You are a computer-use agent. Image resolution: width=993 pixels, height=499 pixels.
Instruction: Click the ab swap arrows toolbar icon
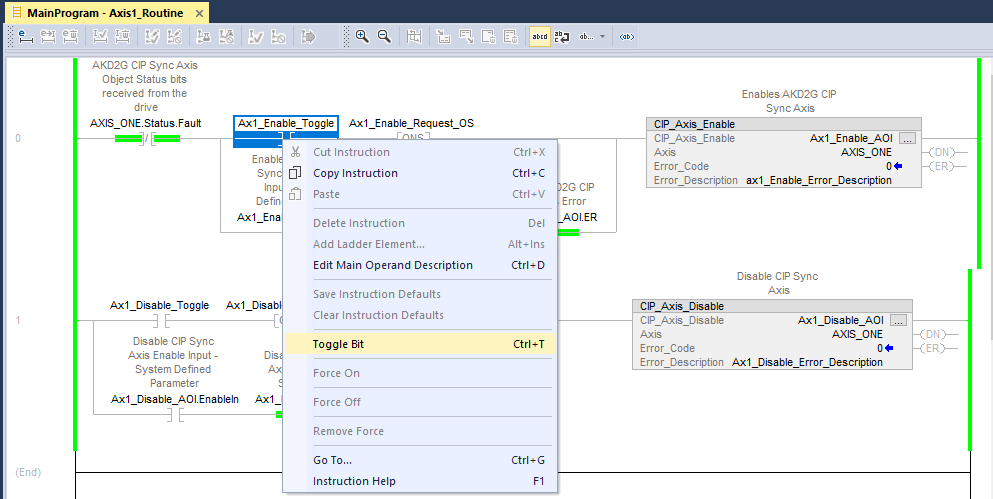[x=562, y=37]
